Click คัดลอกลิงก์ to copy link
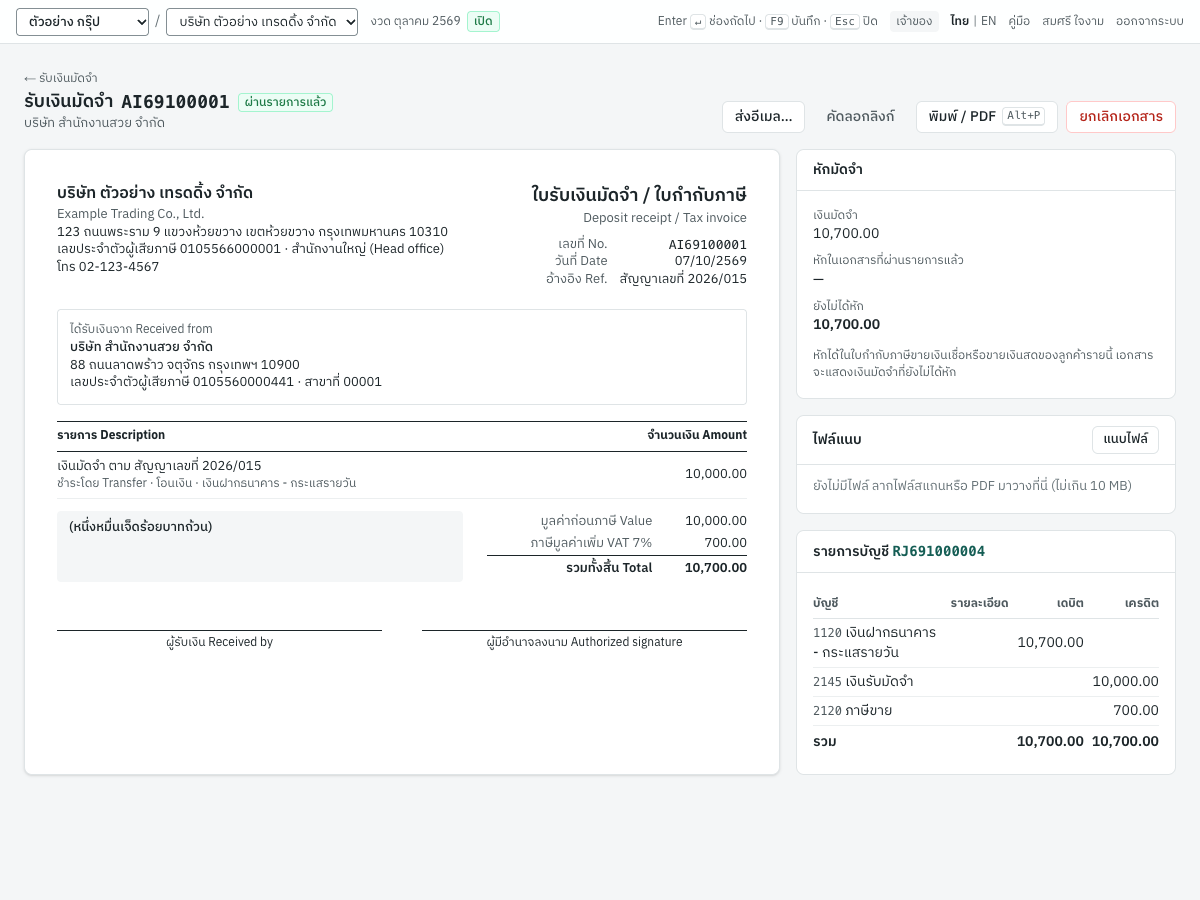The image size is (1200, 900). (x=861, y=117)
